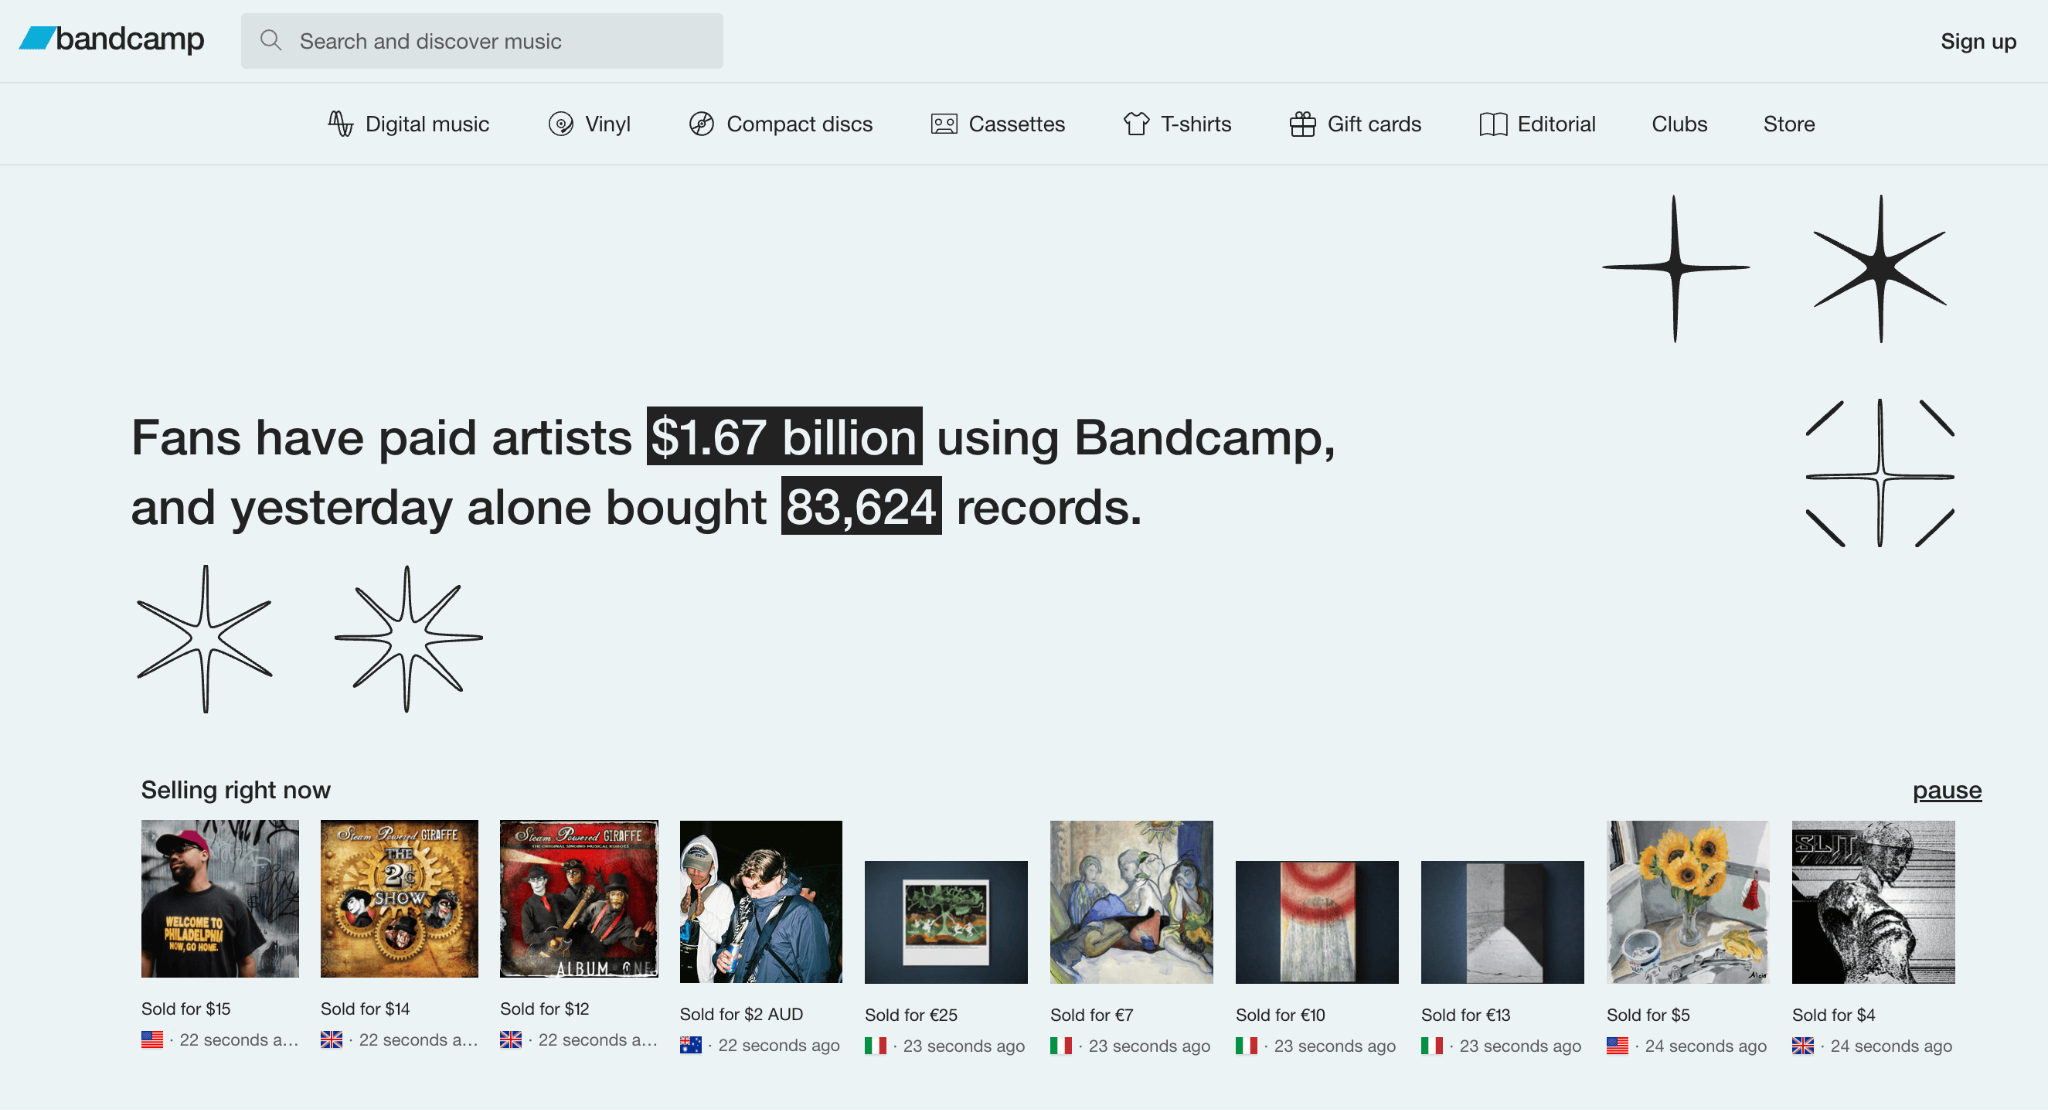Open the Welcome to Philadelphia shirt thumbnail
This screenshot has height=1110, width=2048.
pos(219,898)
